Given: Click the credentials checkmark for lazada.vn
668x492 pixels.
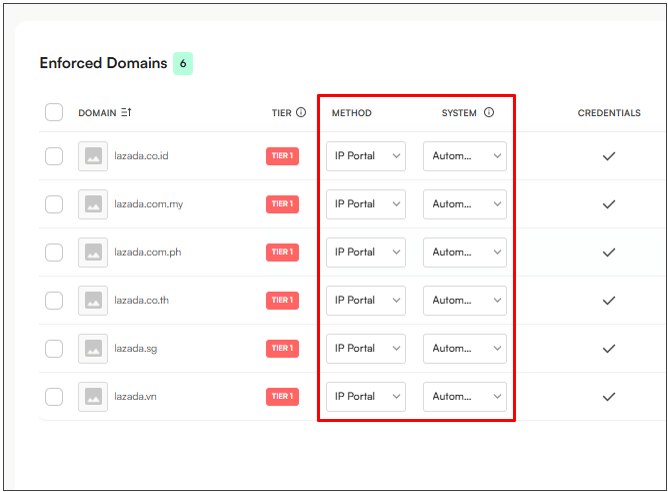Looking at the screenshot, I should pyautogui.click(x=609, y=397).
